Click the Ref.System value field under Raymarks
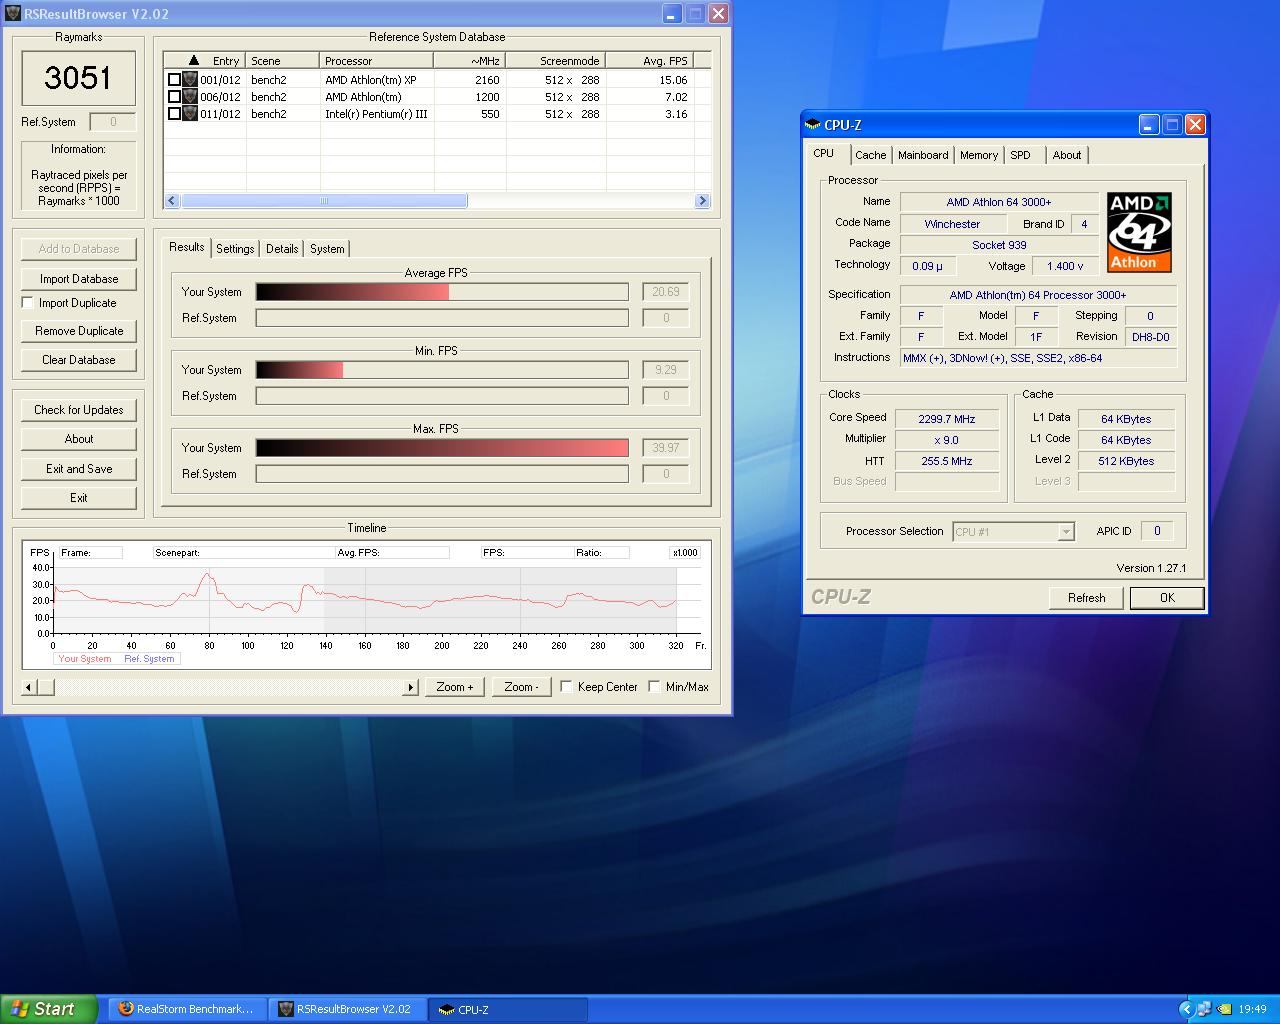Image resolution: width=1280 pixels, height=1024 pixels. pyautogui.click(x=112, y=122)
